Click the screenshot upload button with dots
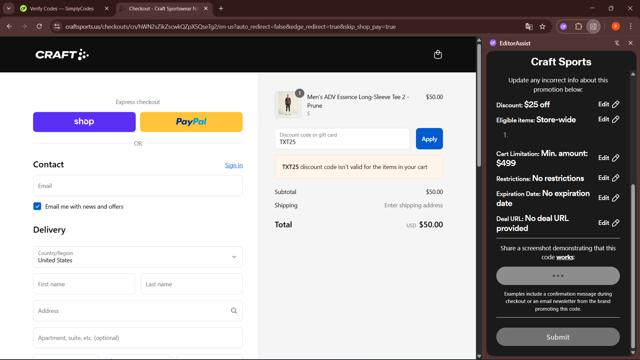 pos(558,276)
